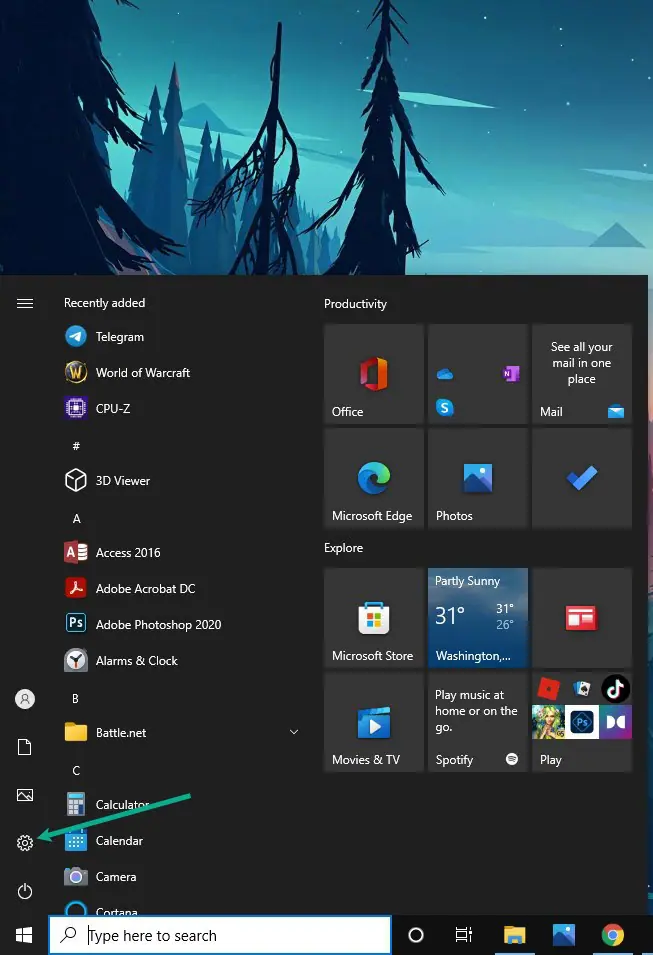Open Documents from Start sidebar

point(25,747)
